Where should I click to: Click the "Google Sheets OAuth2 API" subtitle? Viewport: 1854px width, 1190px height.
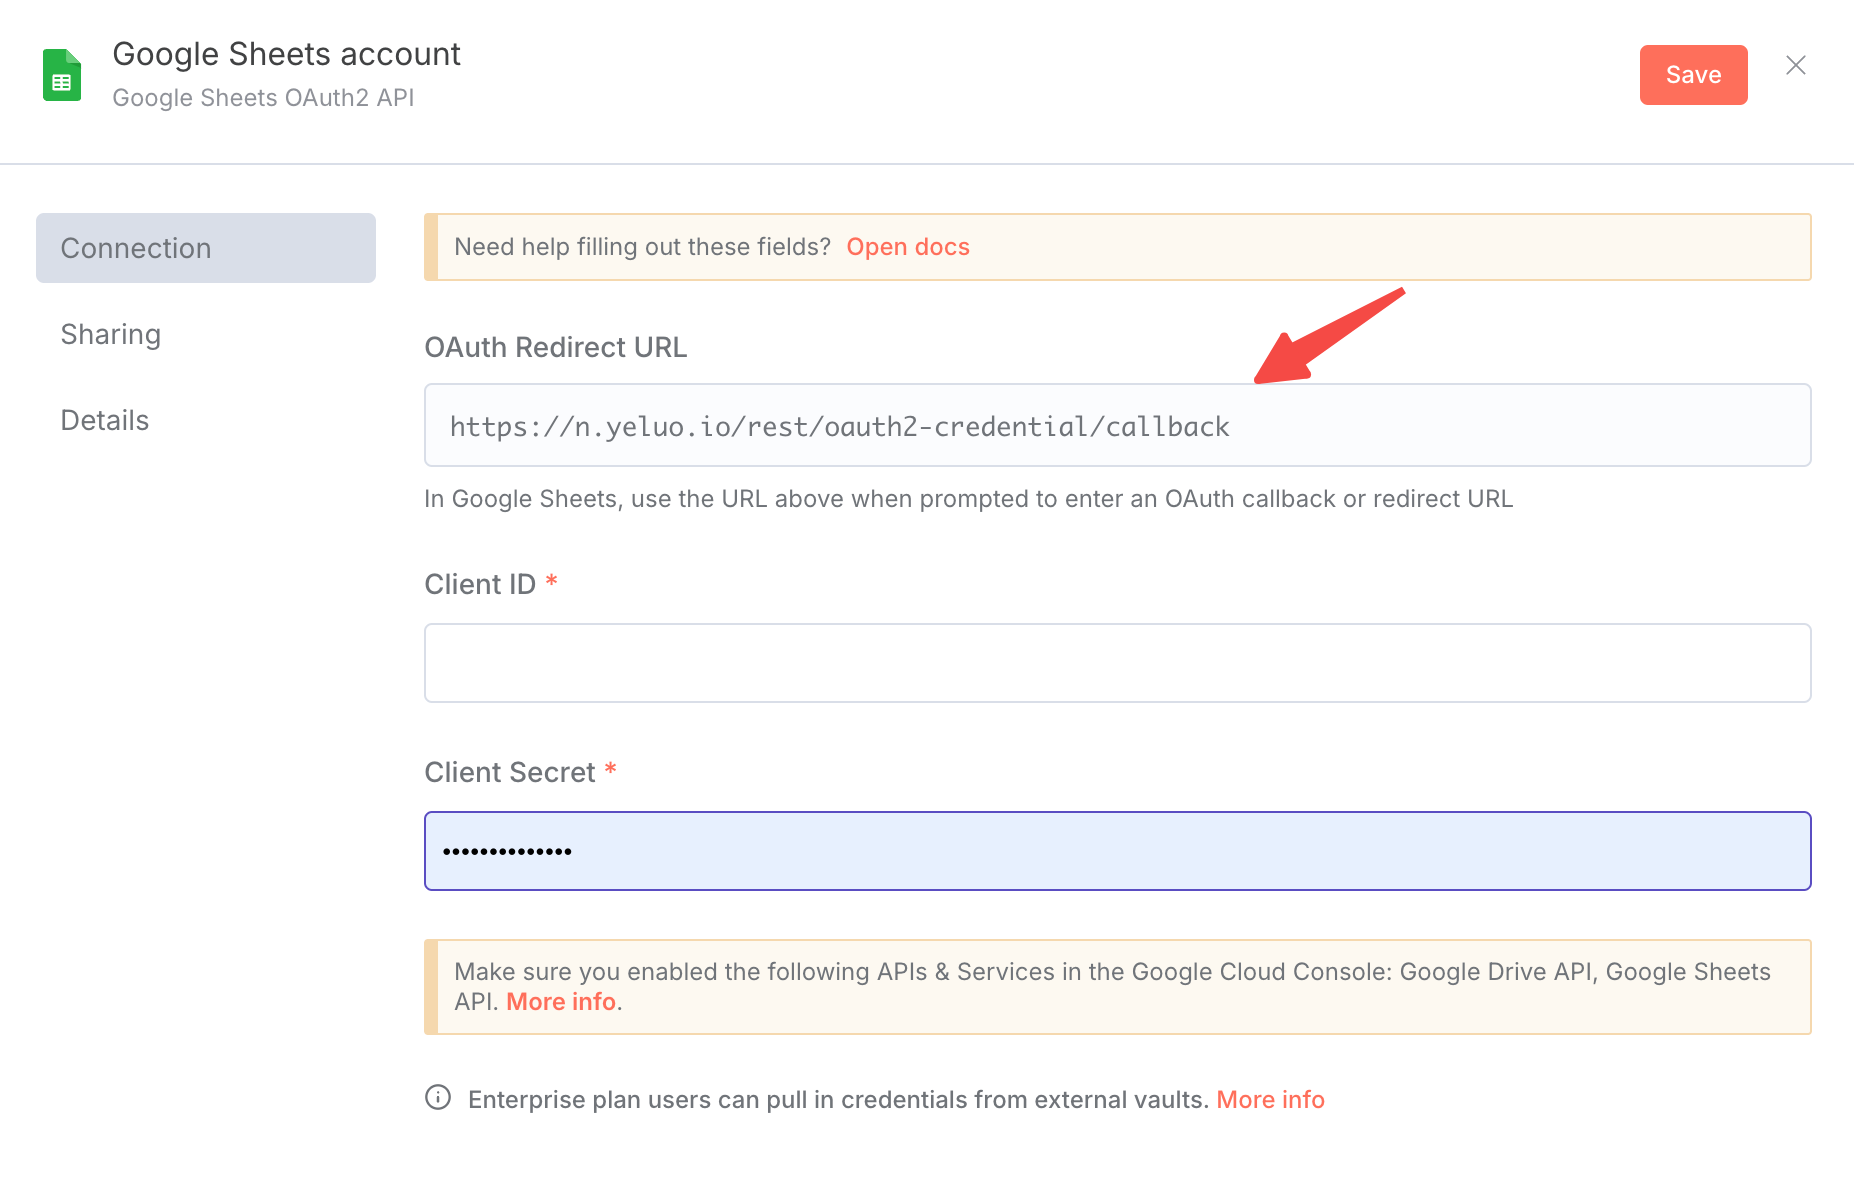click(263, 98)
